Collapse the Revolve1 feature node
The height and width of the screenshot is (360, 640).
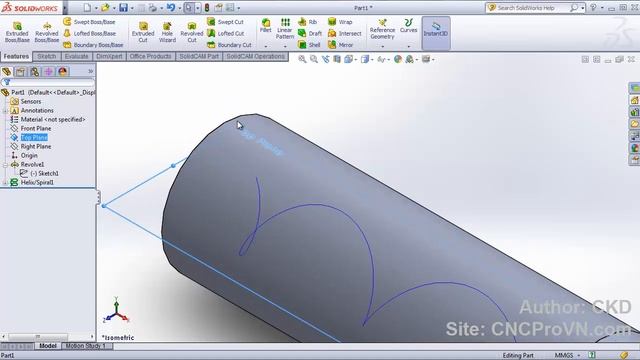click(x=6, y=164)
